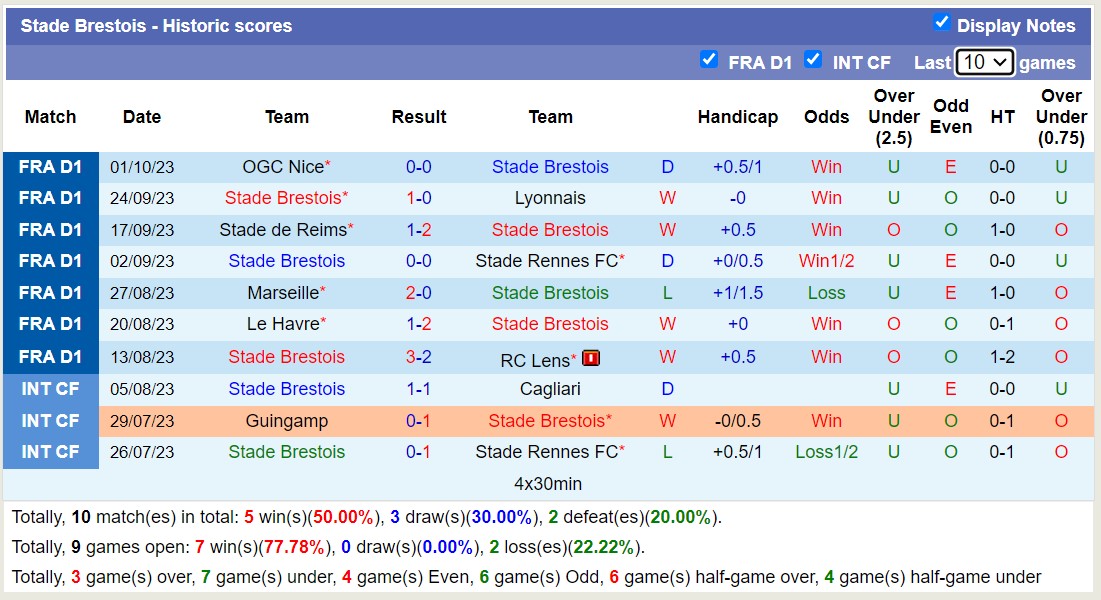1101x600 pixels.
Task: Click the Lyonnais team name
Action: 550,198
